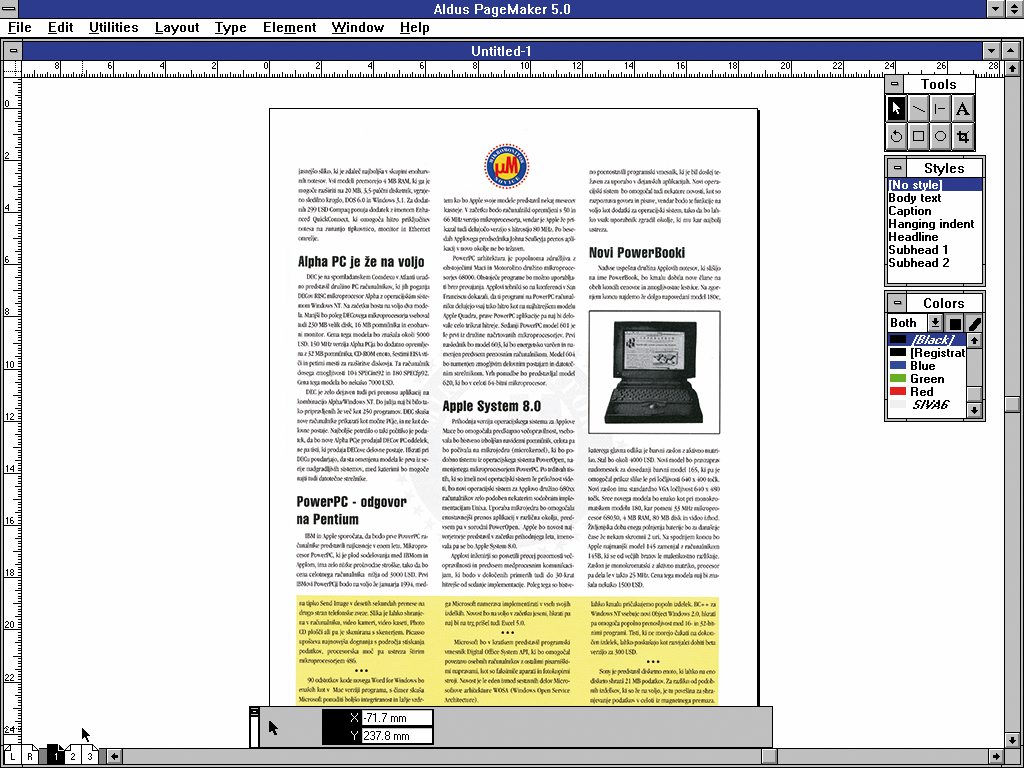Open the Untitled-1 document control menu box

pyautogui.click(x=13, y=51)
